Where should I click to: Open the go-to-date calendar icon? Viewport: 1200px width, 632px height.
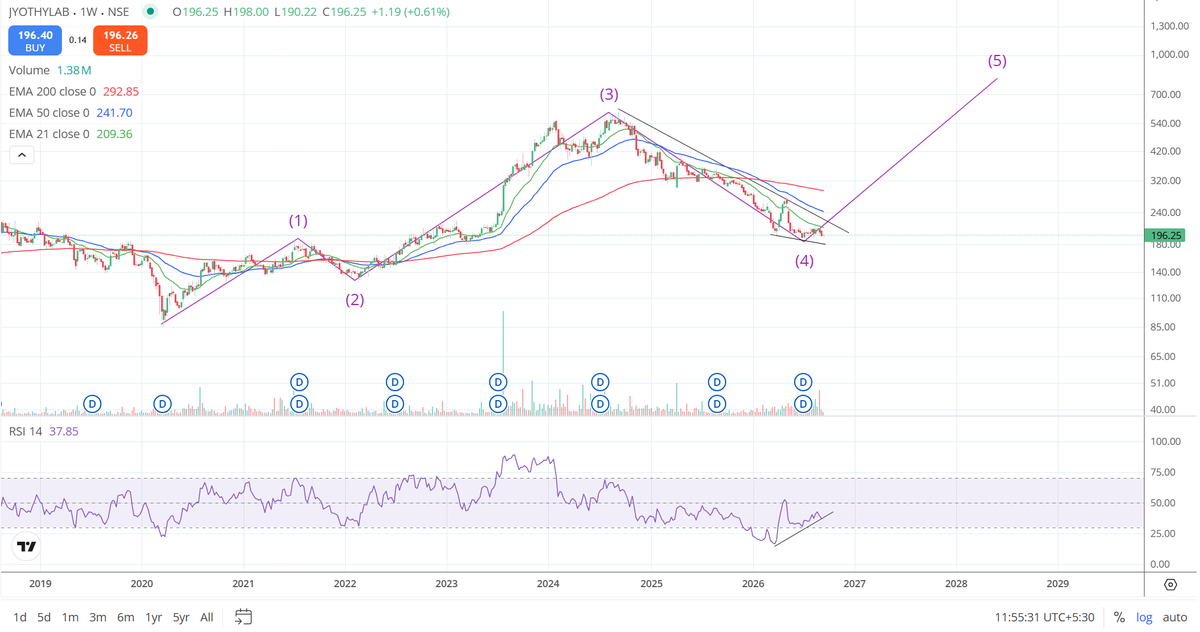click(243, 617)
